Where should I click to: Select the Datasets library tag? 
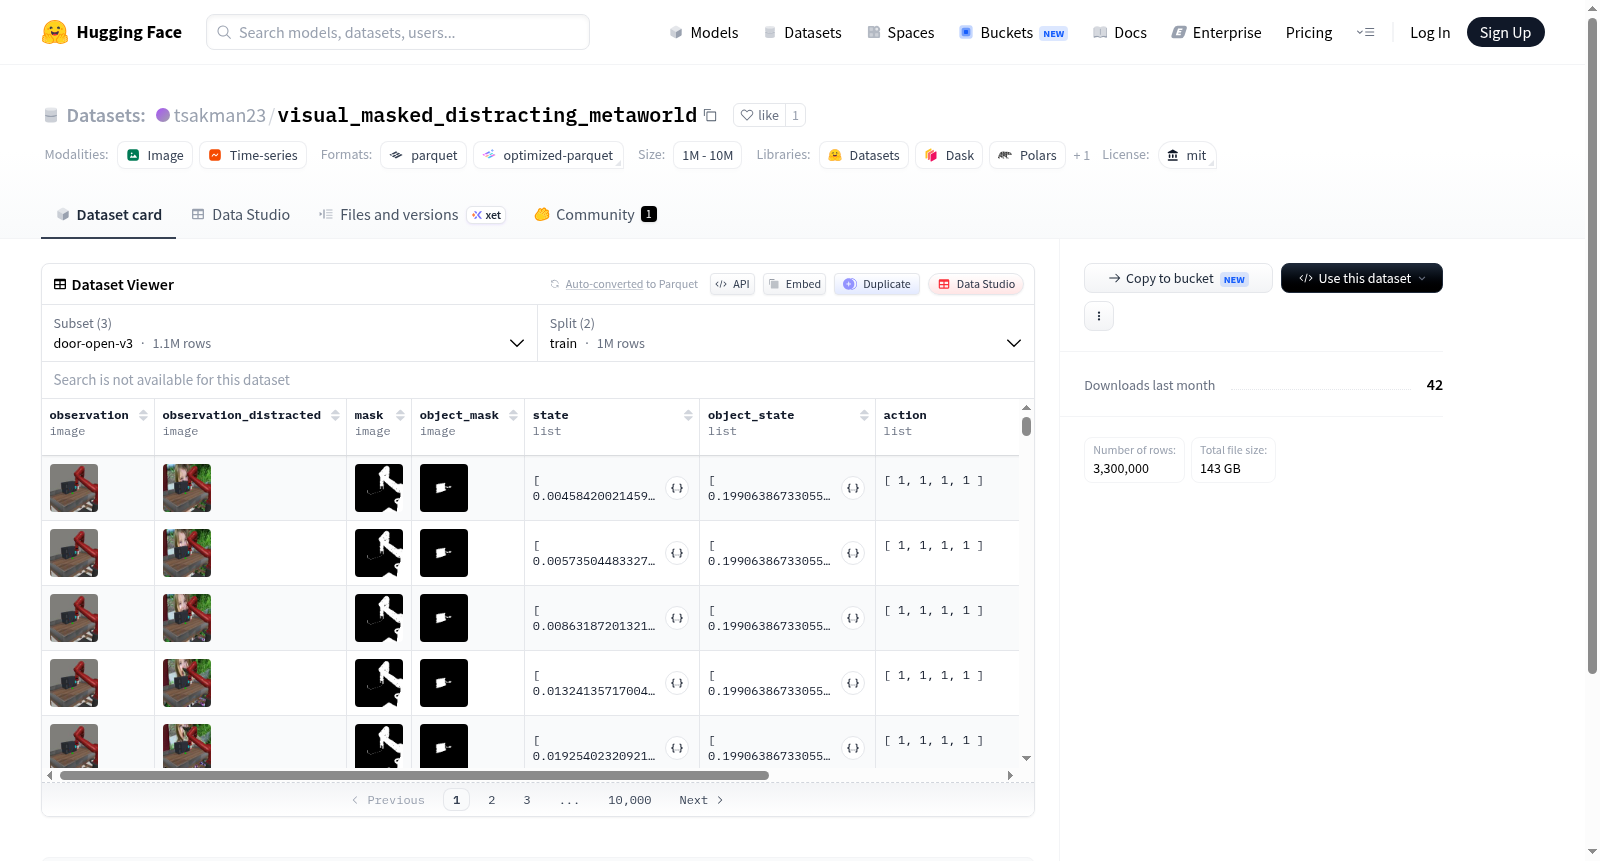pos(864,155)
